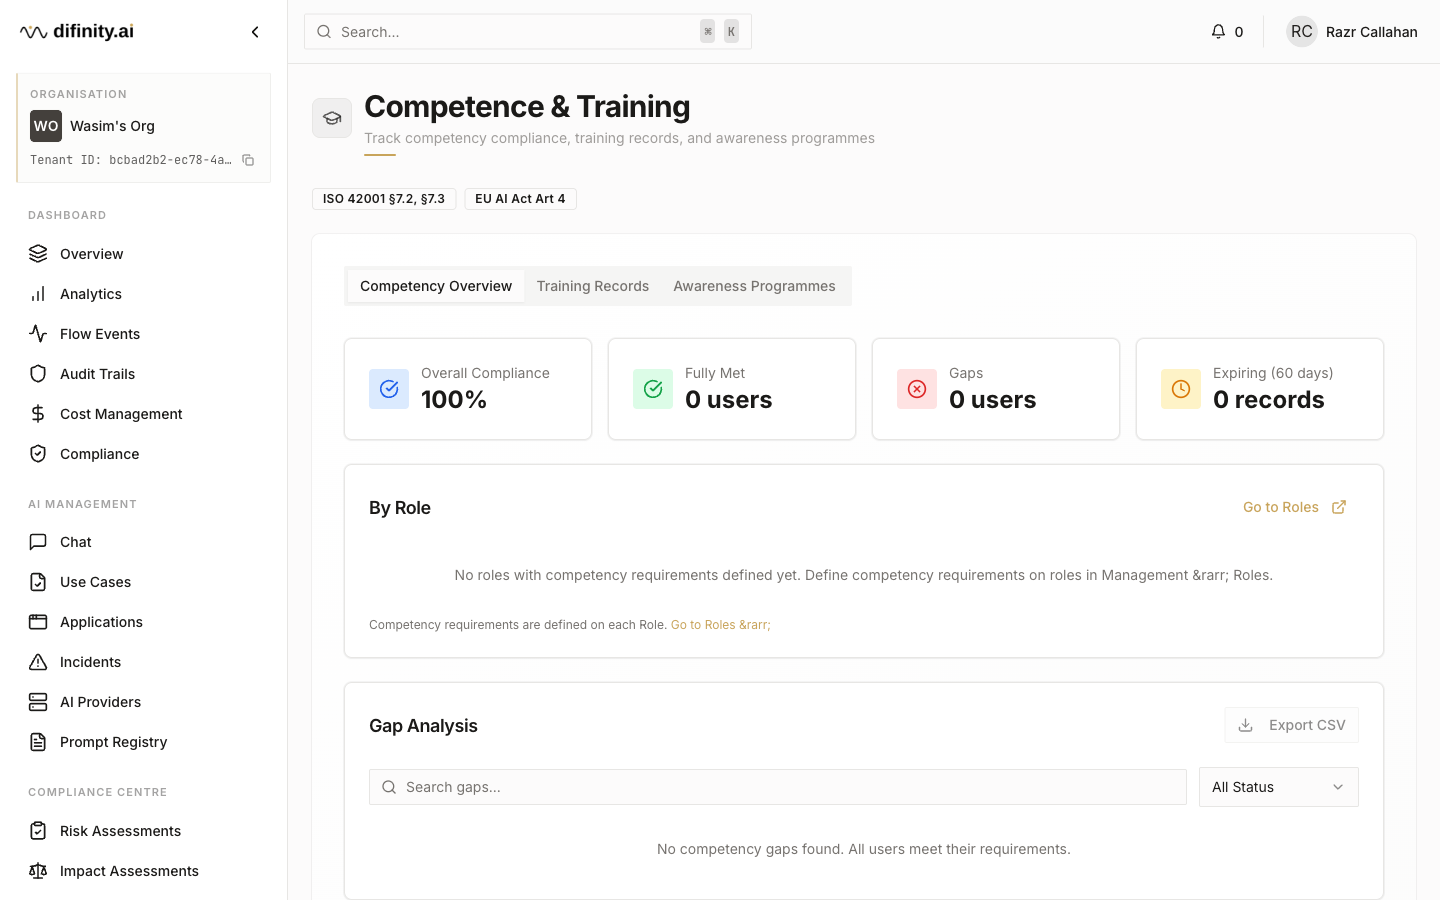The height and width of the screenshot is (900, 1440).
Task: Click the Applications window icon
Action: point(38,622)
